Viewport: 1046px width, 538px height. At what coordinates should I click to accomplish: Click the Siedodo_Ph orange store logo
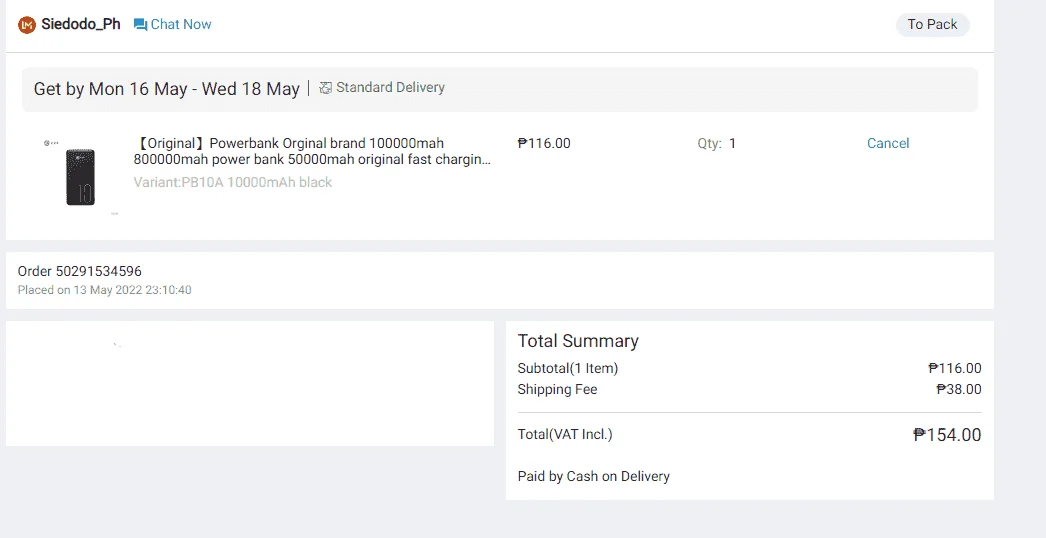27,25
